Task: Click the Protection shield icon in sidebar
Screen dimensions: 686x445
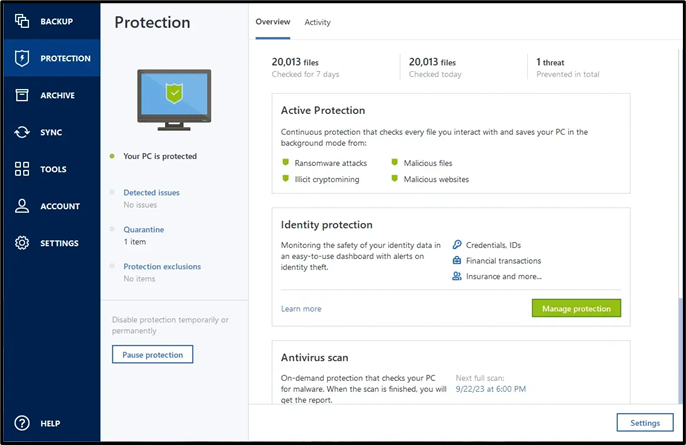Action: [22, 58]
